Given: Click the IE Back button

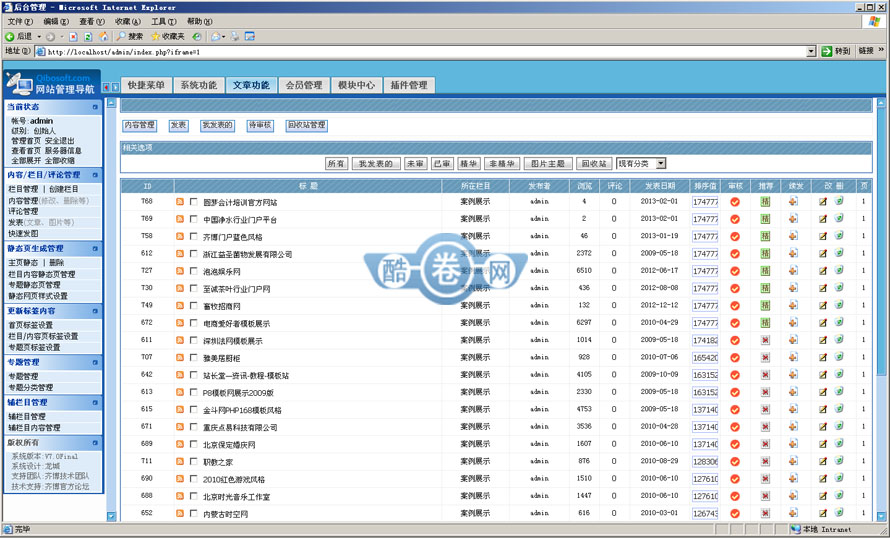Looking at the screenshot, I should (x=19, y=36).
